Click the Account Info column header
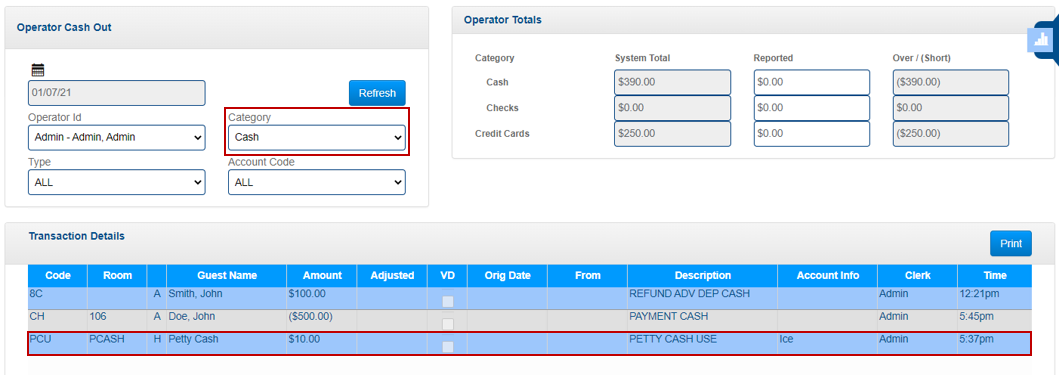The width and height of the screenshot is (1063, 382). 828,275
